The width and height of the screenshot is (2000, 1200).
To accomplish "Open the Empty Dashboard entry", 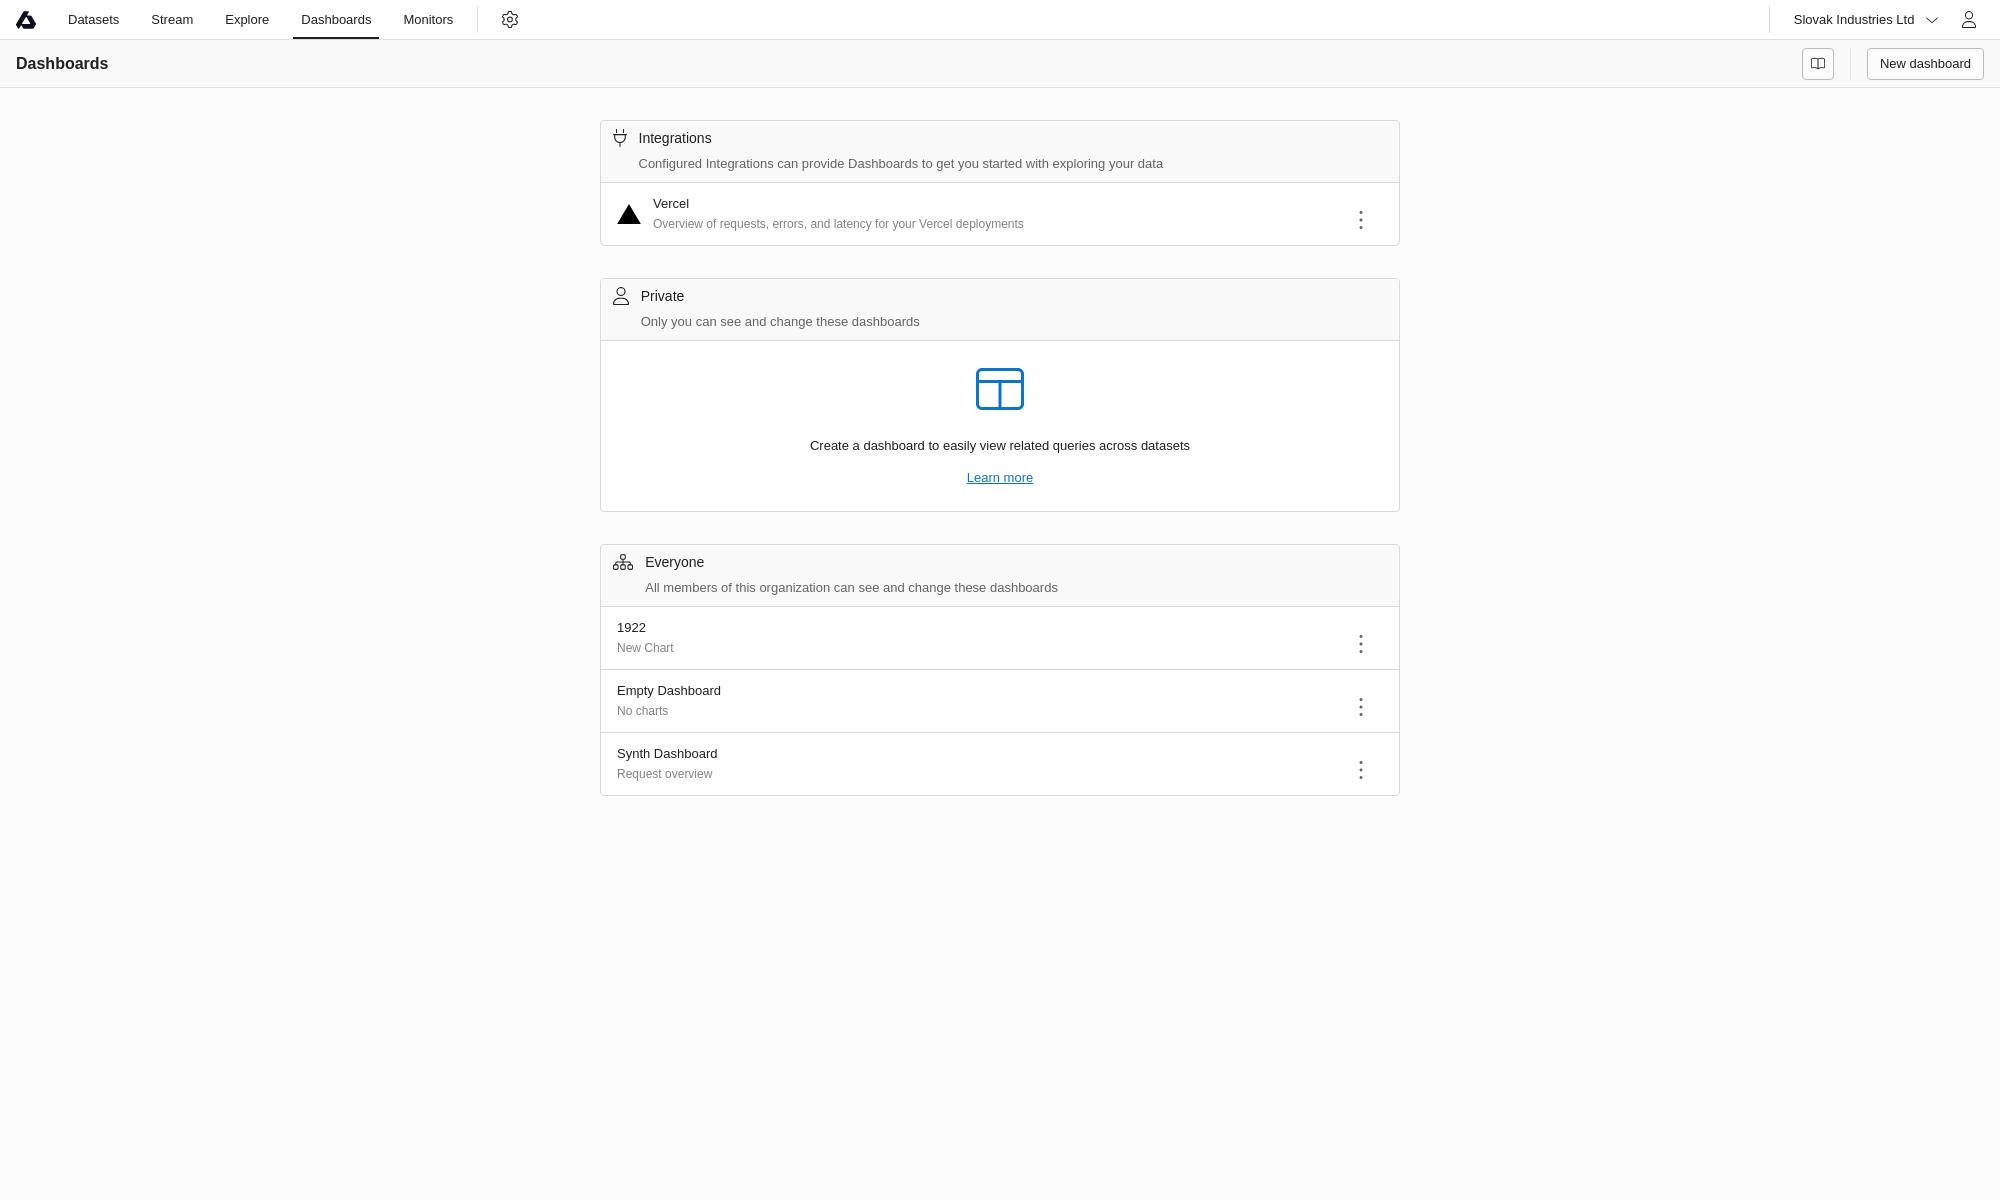I will pos(668,691).
